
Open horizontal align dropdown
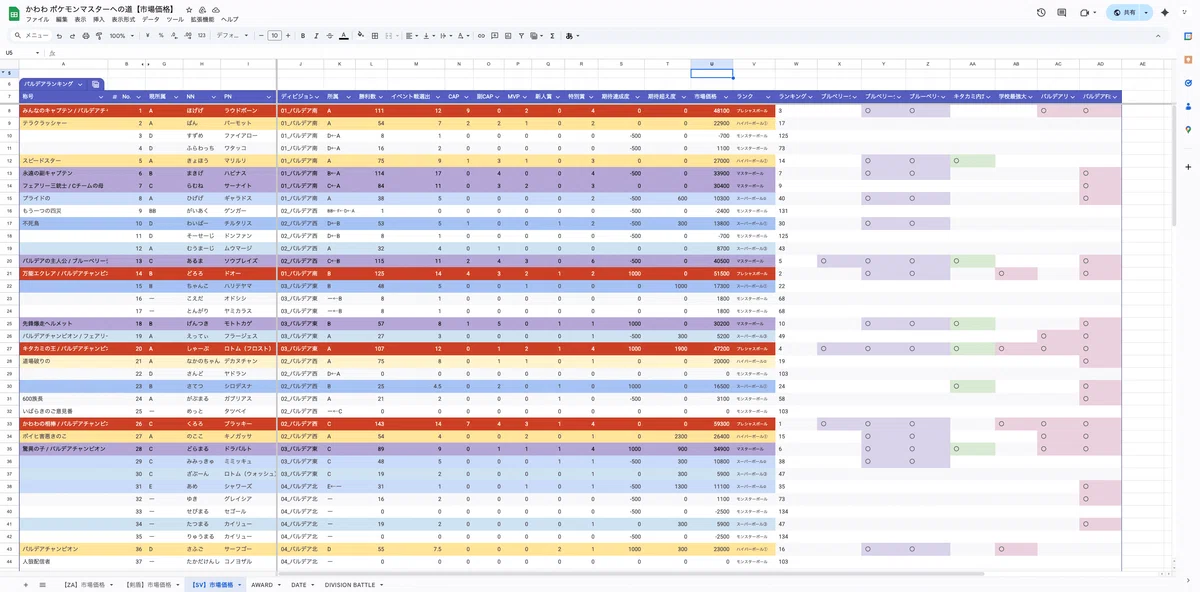(x=411, y=35)
